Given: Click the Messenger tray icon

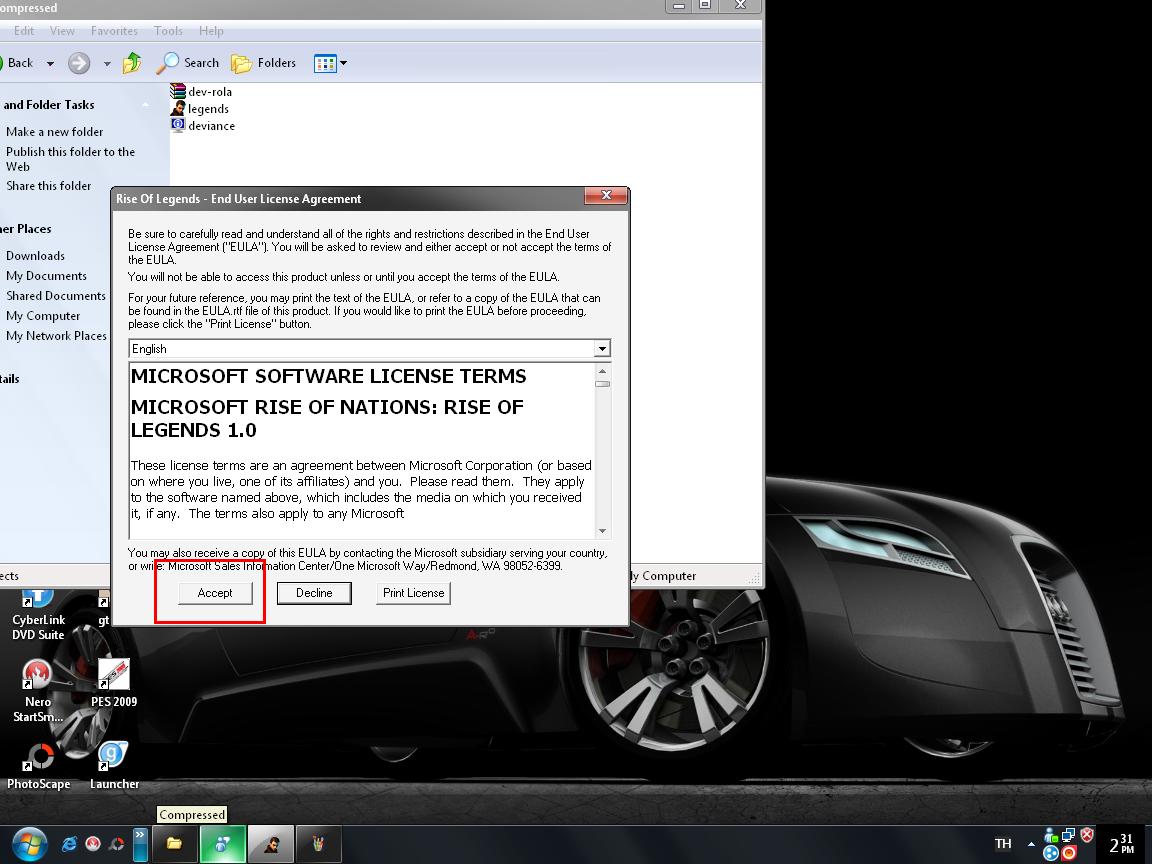Looking at the screenshot, I should pos(1051,835).
